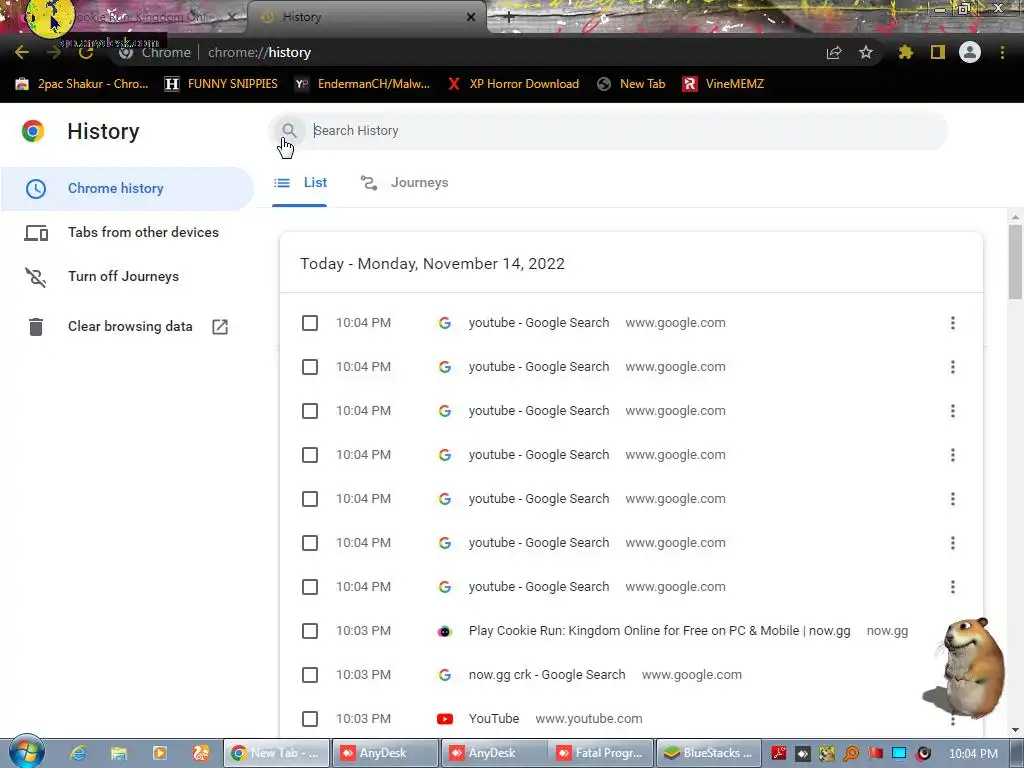Open the UC Browser taskbar icon

[x=201, y=753]
